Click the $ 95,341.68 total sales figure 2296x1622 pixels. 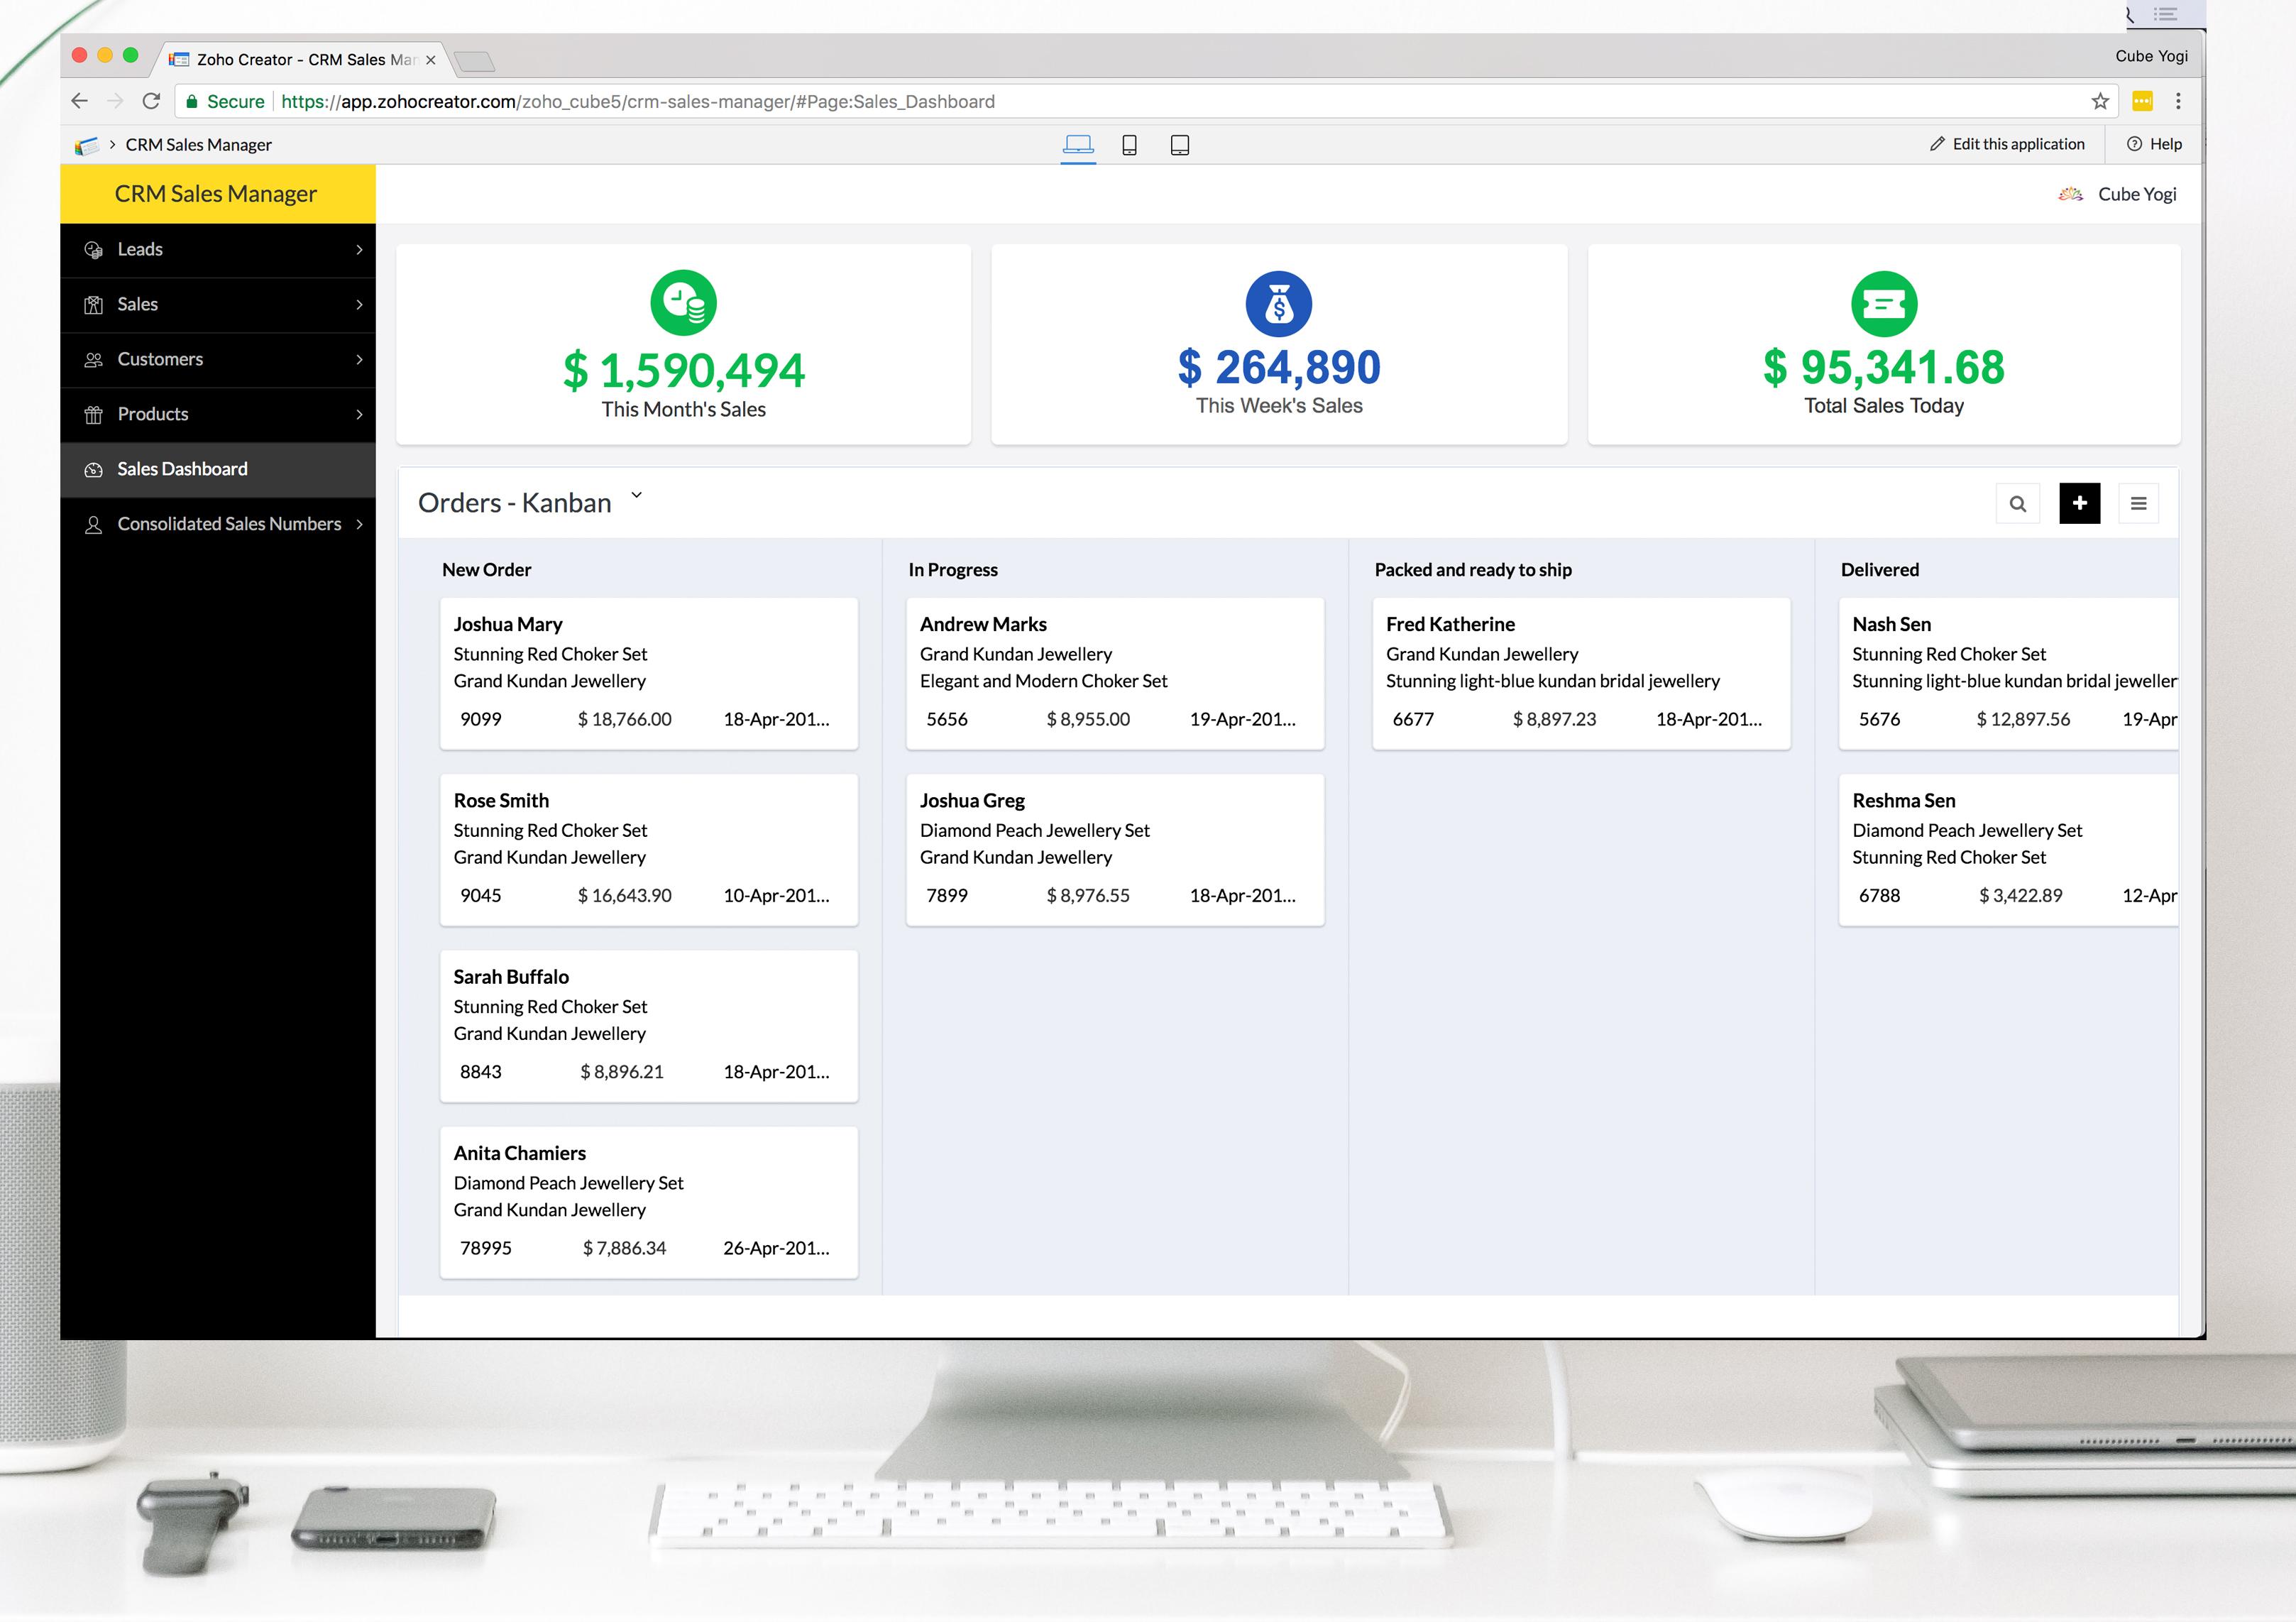click(x=1884, y=368)
